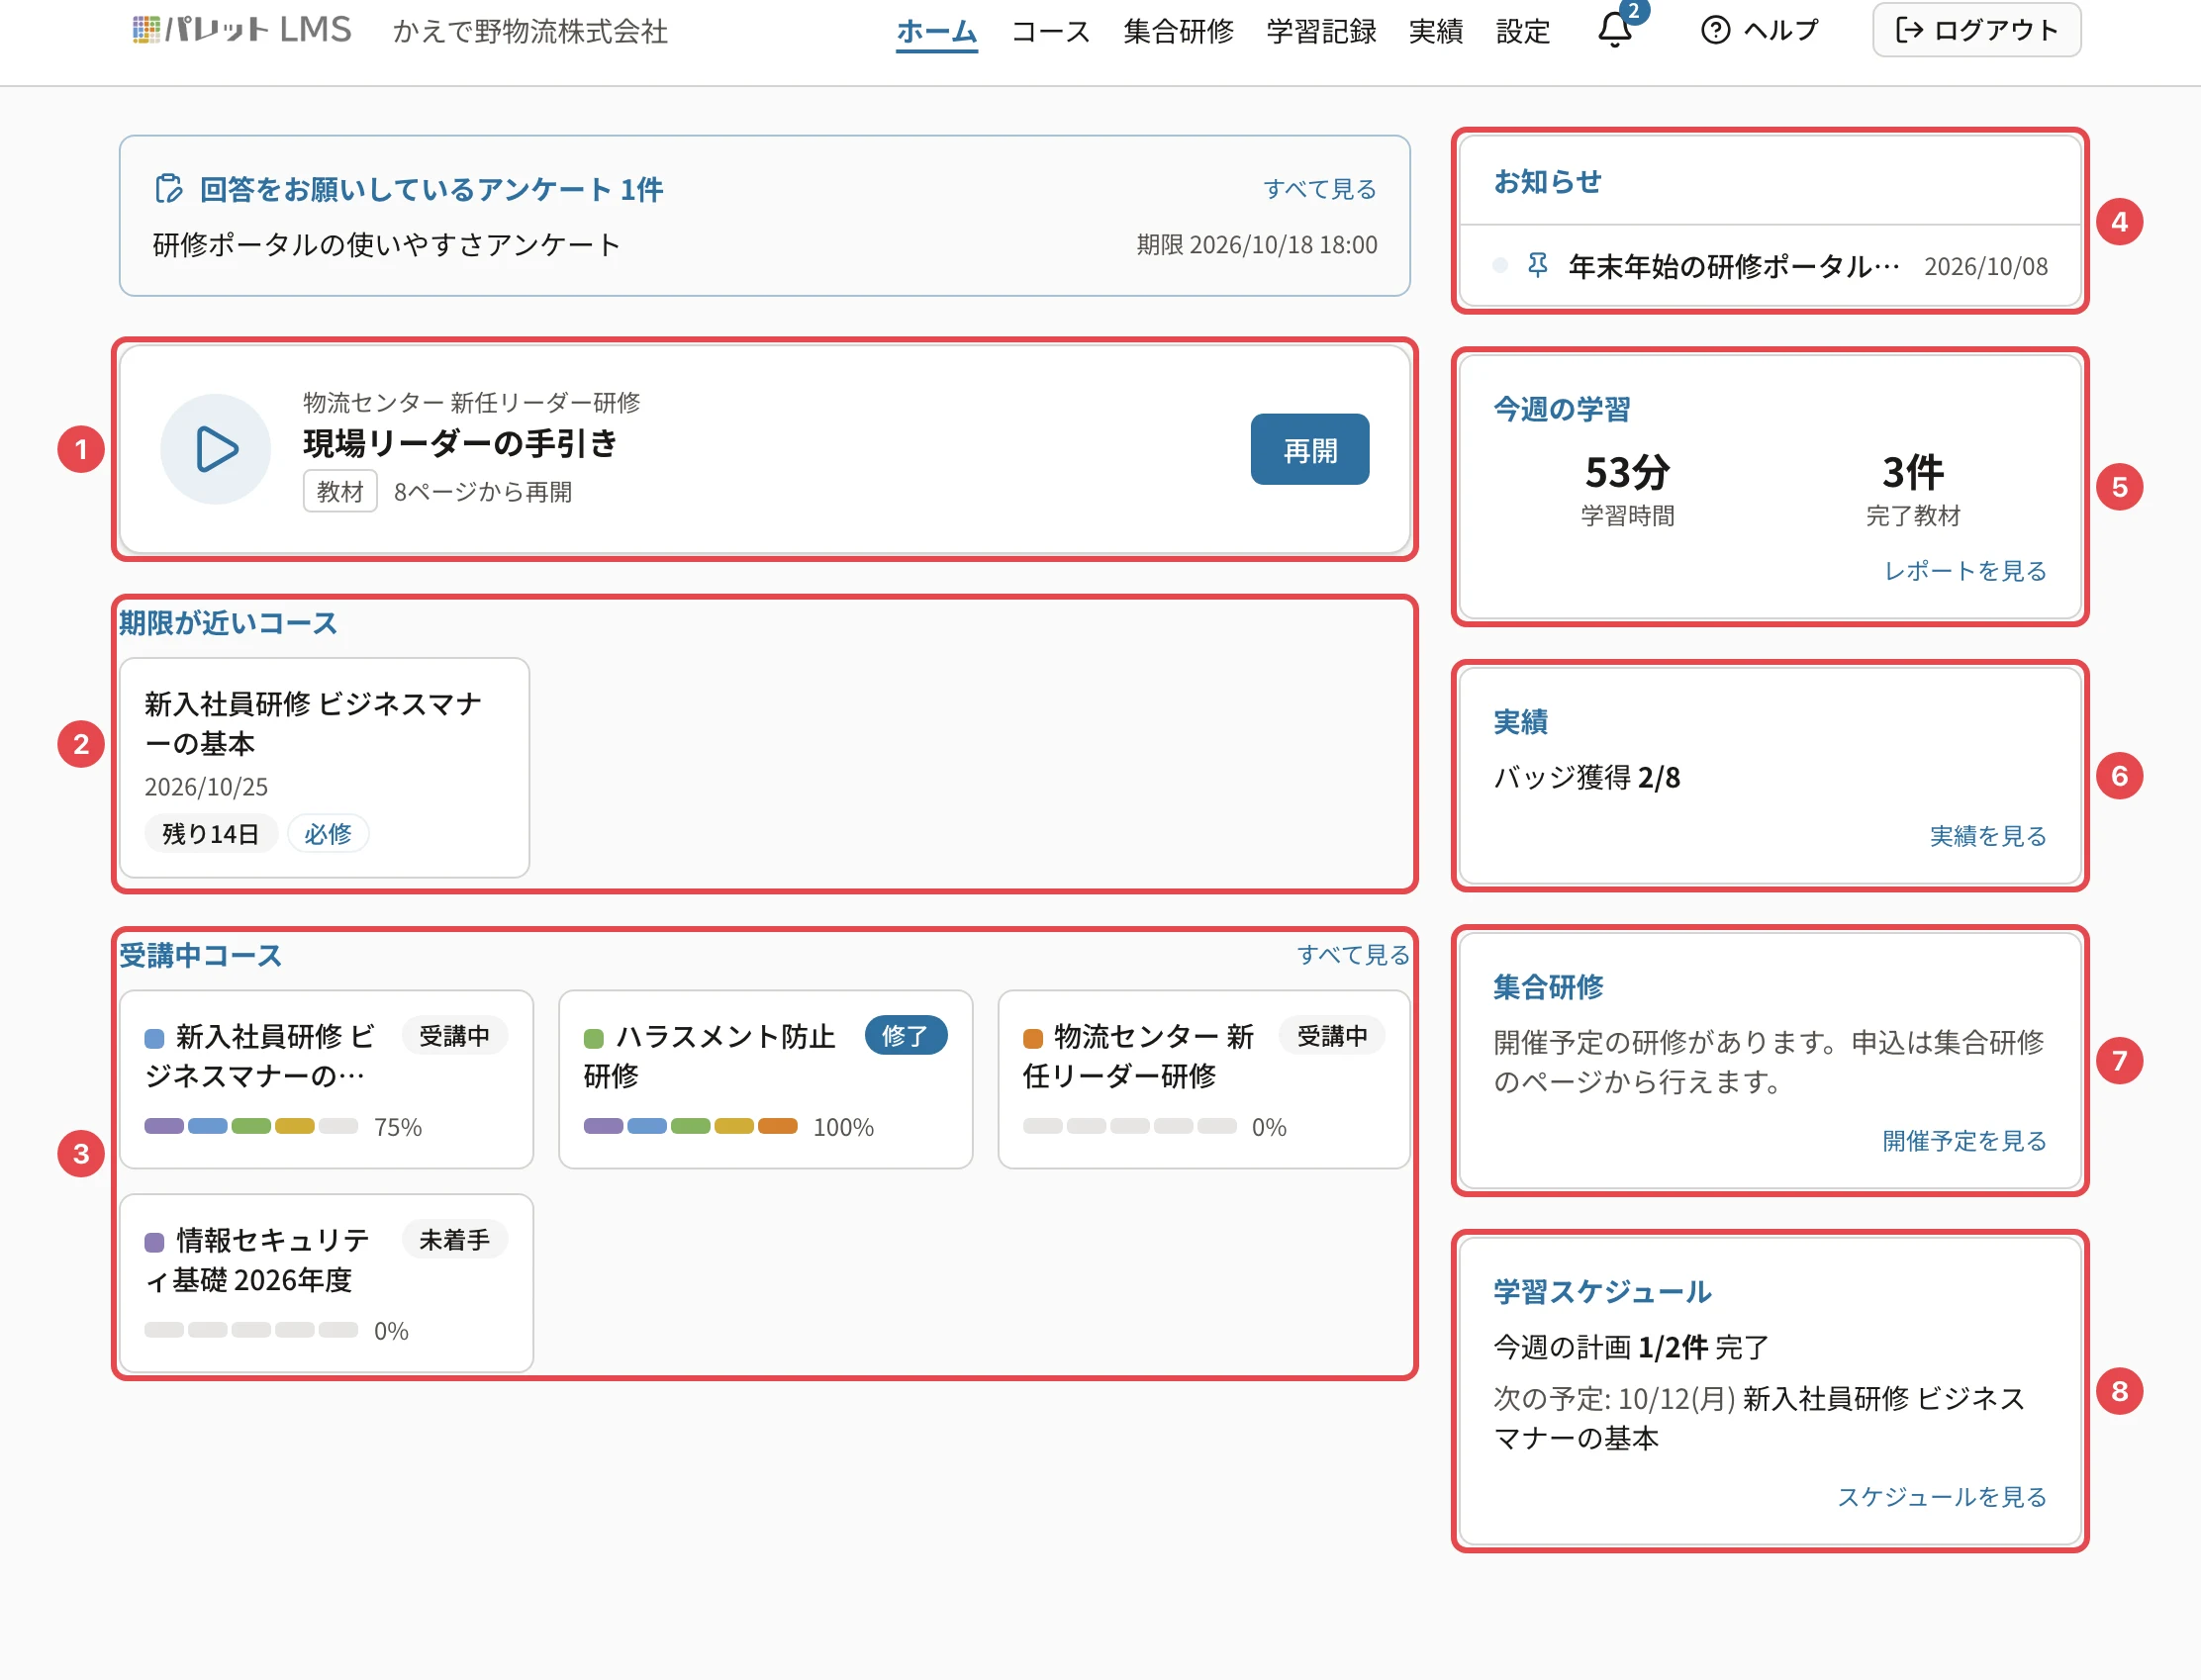
Task: Click the pin icon on the notice
Action: click(x=1538, y=265)
